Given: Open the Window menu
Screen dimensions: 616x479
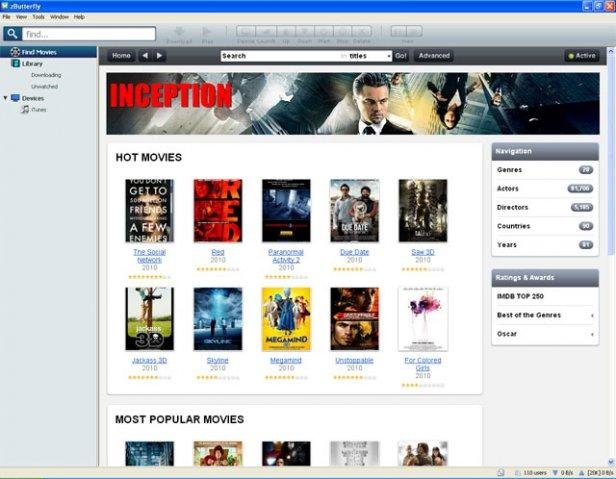Looking at the screenshot, I should [59, 17].
